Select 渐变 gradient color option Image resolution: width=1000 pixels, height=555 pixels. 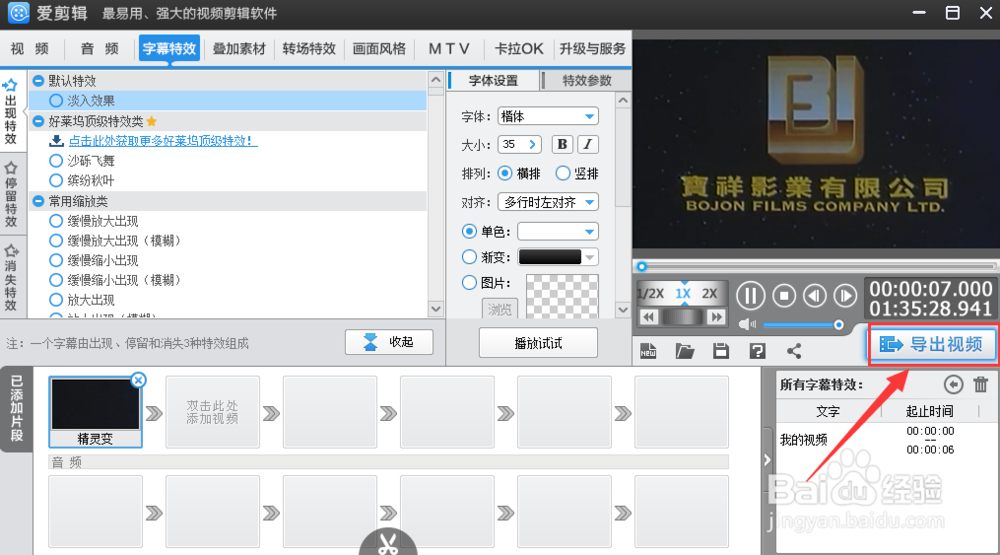click(x=469, y=256)
